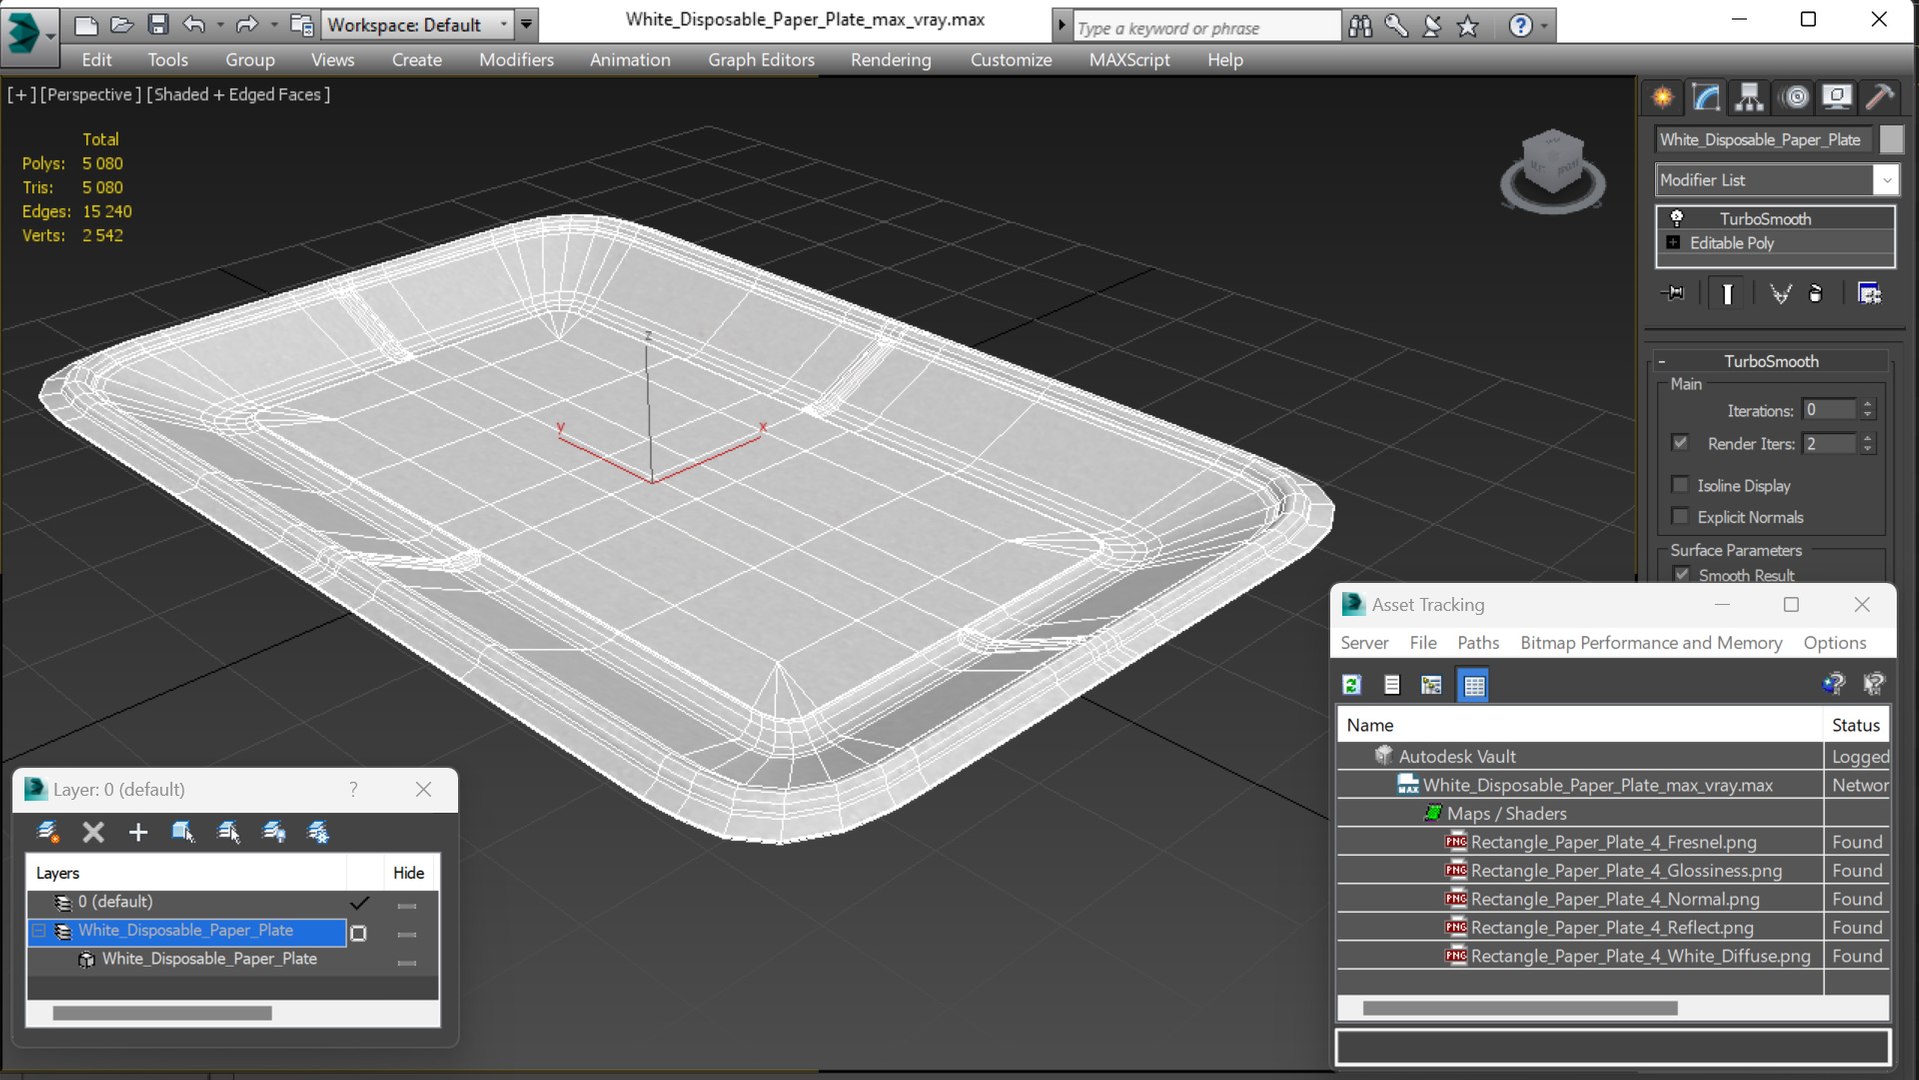Click the object color swatch
The height and width of the screenshot is (1080, 1919).
(1890, 140)
